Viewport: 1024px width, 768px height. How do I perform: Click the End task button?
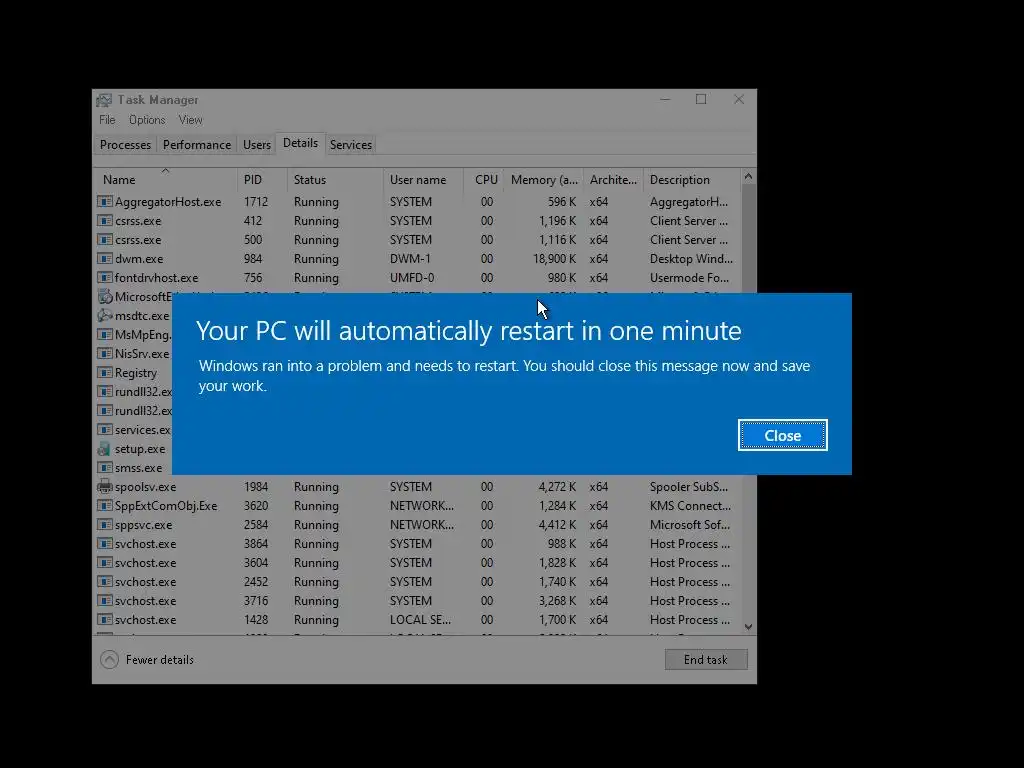pos(705,660)
